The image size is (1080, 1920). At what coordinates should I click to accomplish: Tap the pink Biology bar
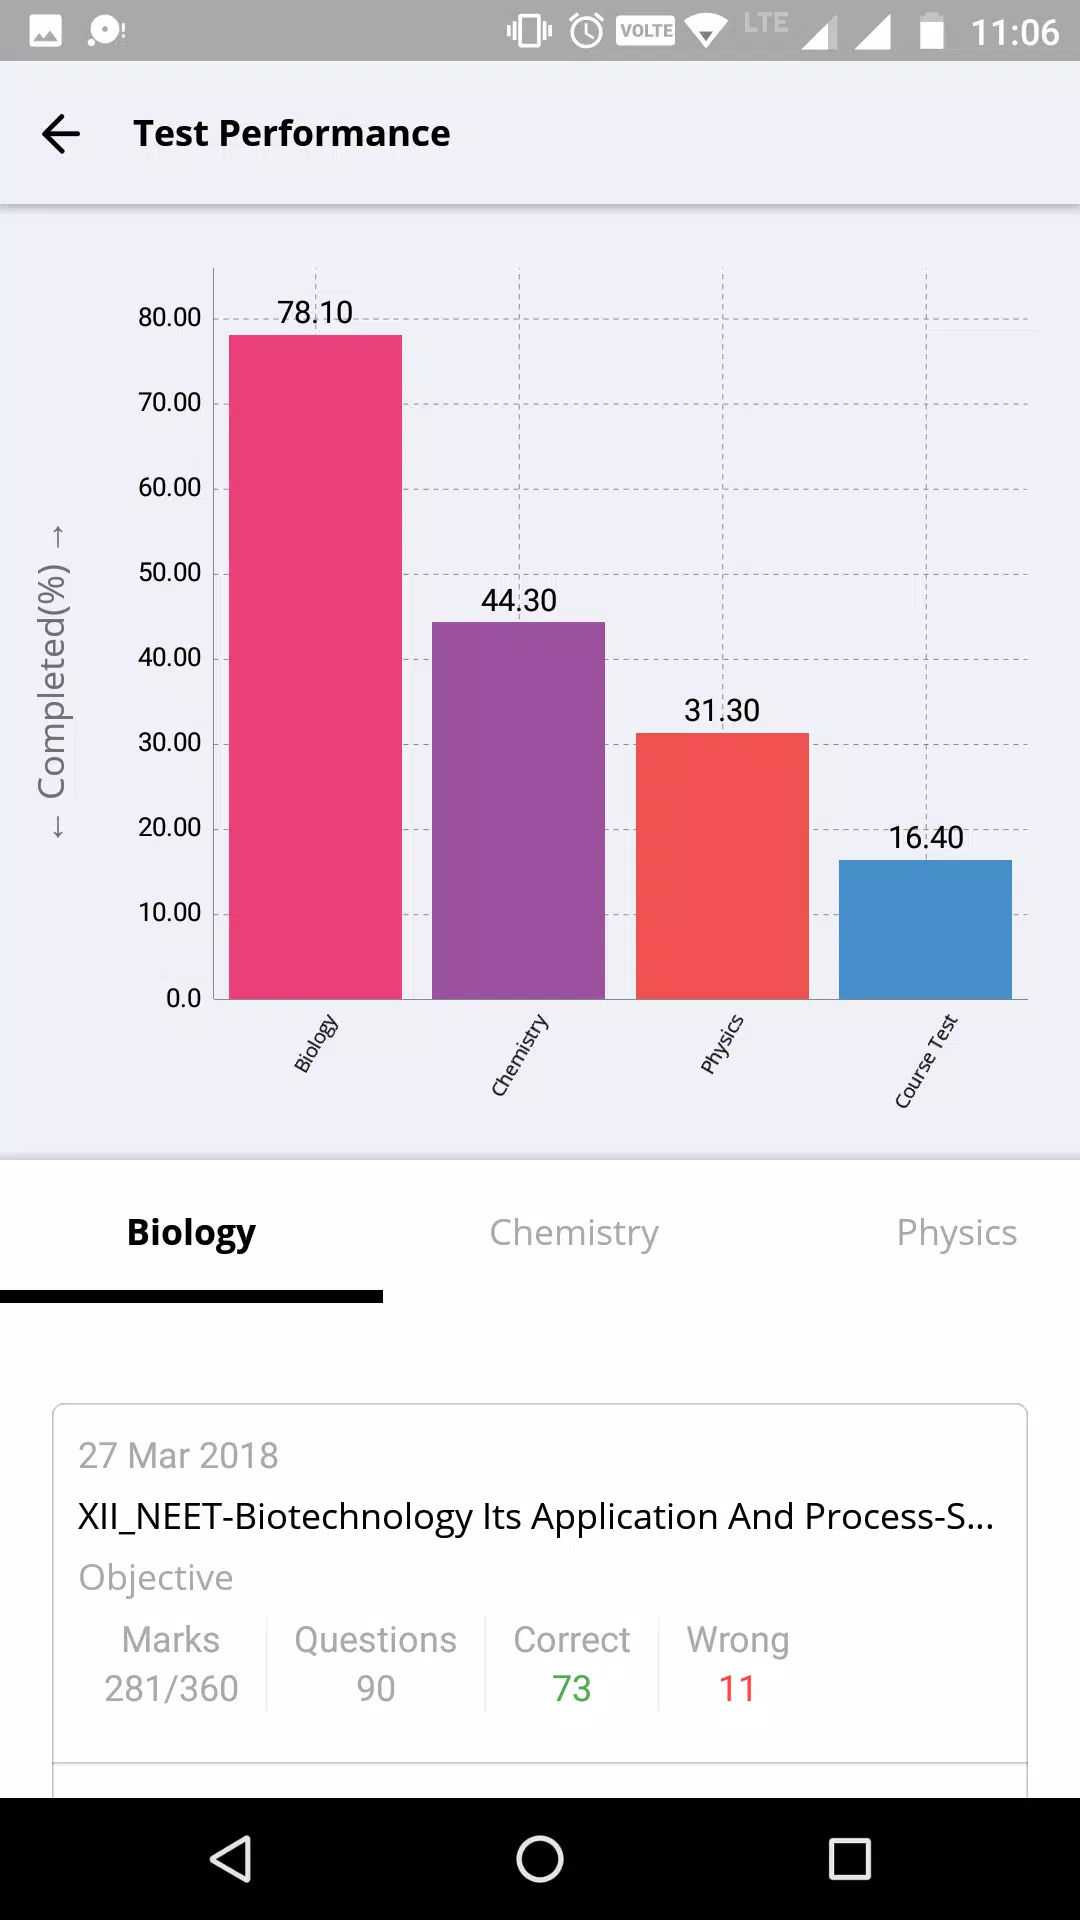(315, 667)
